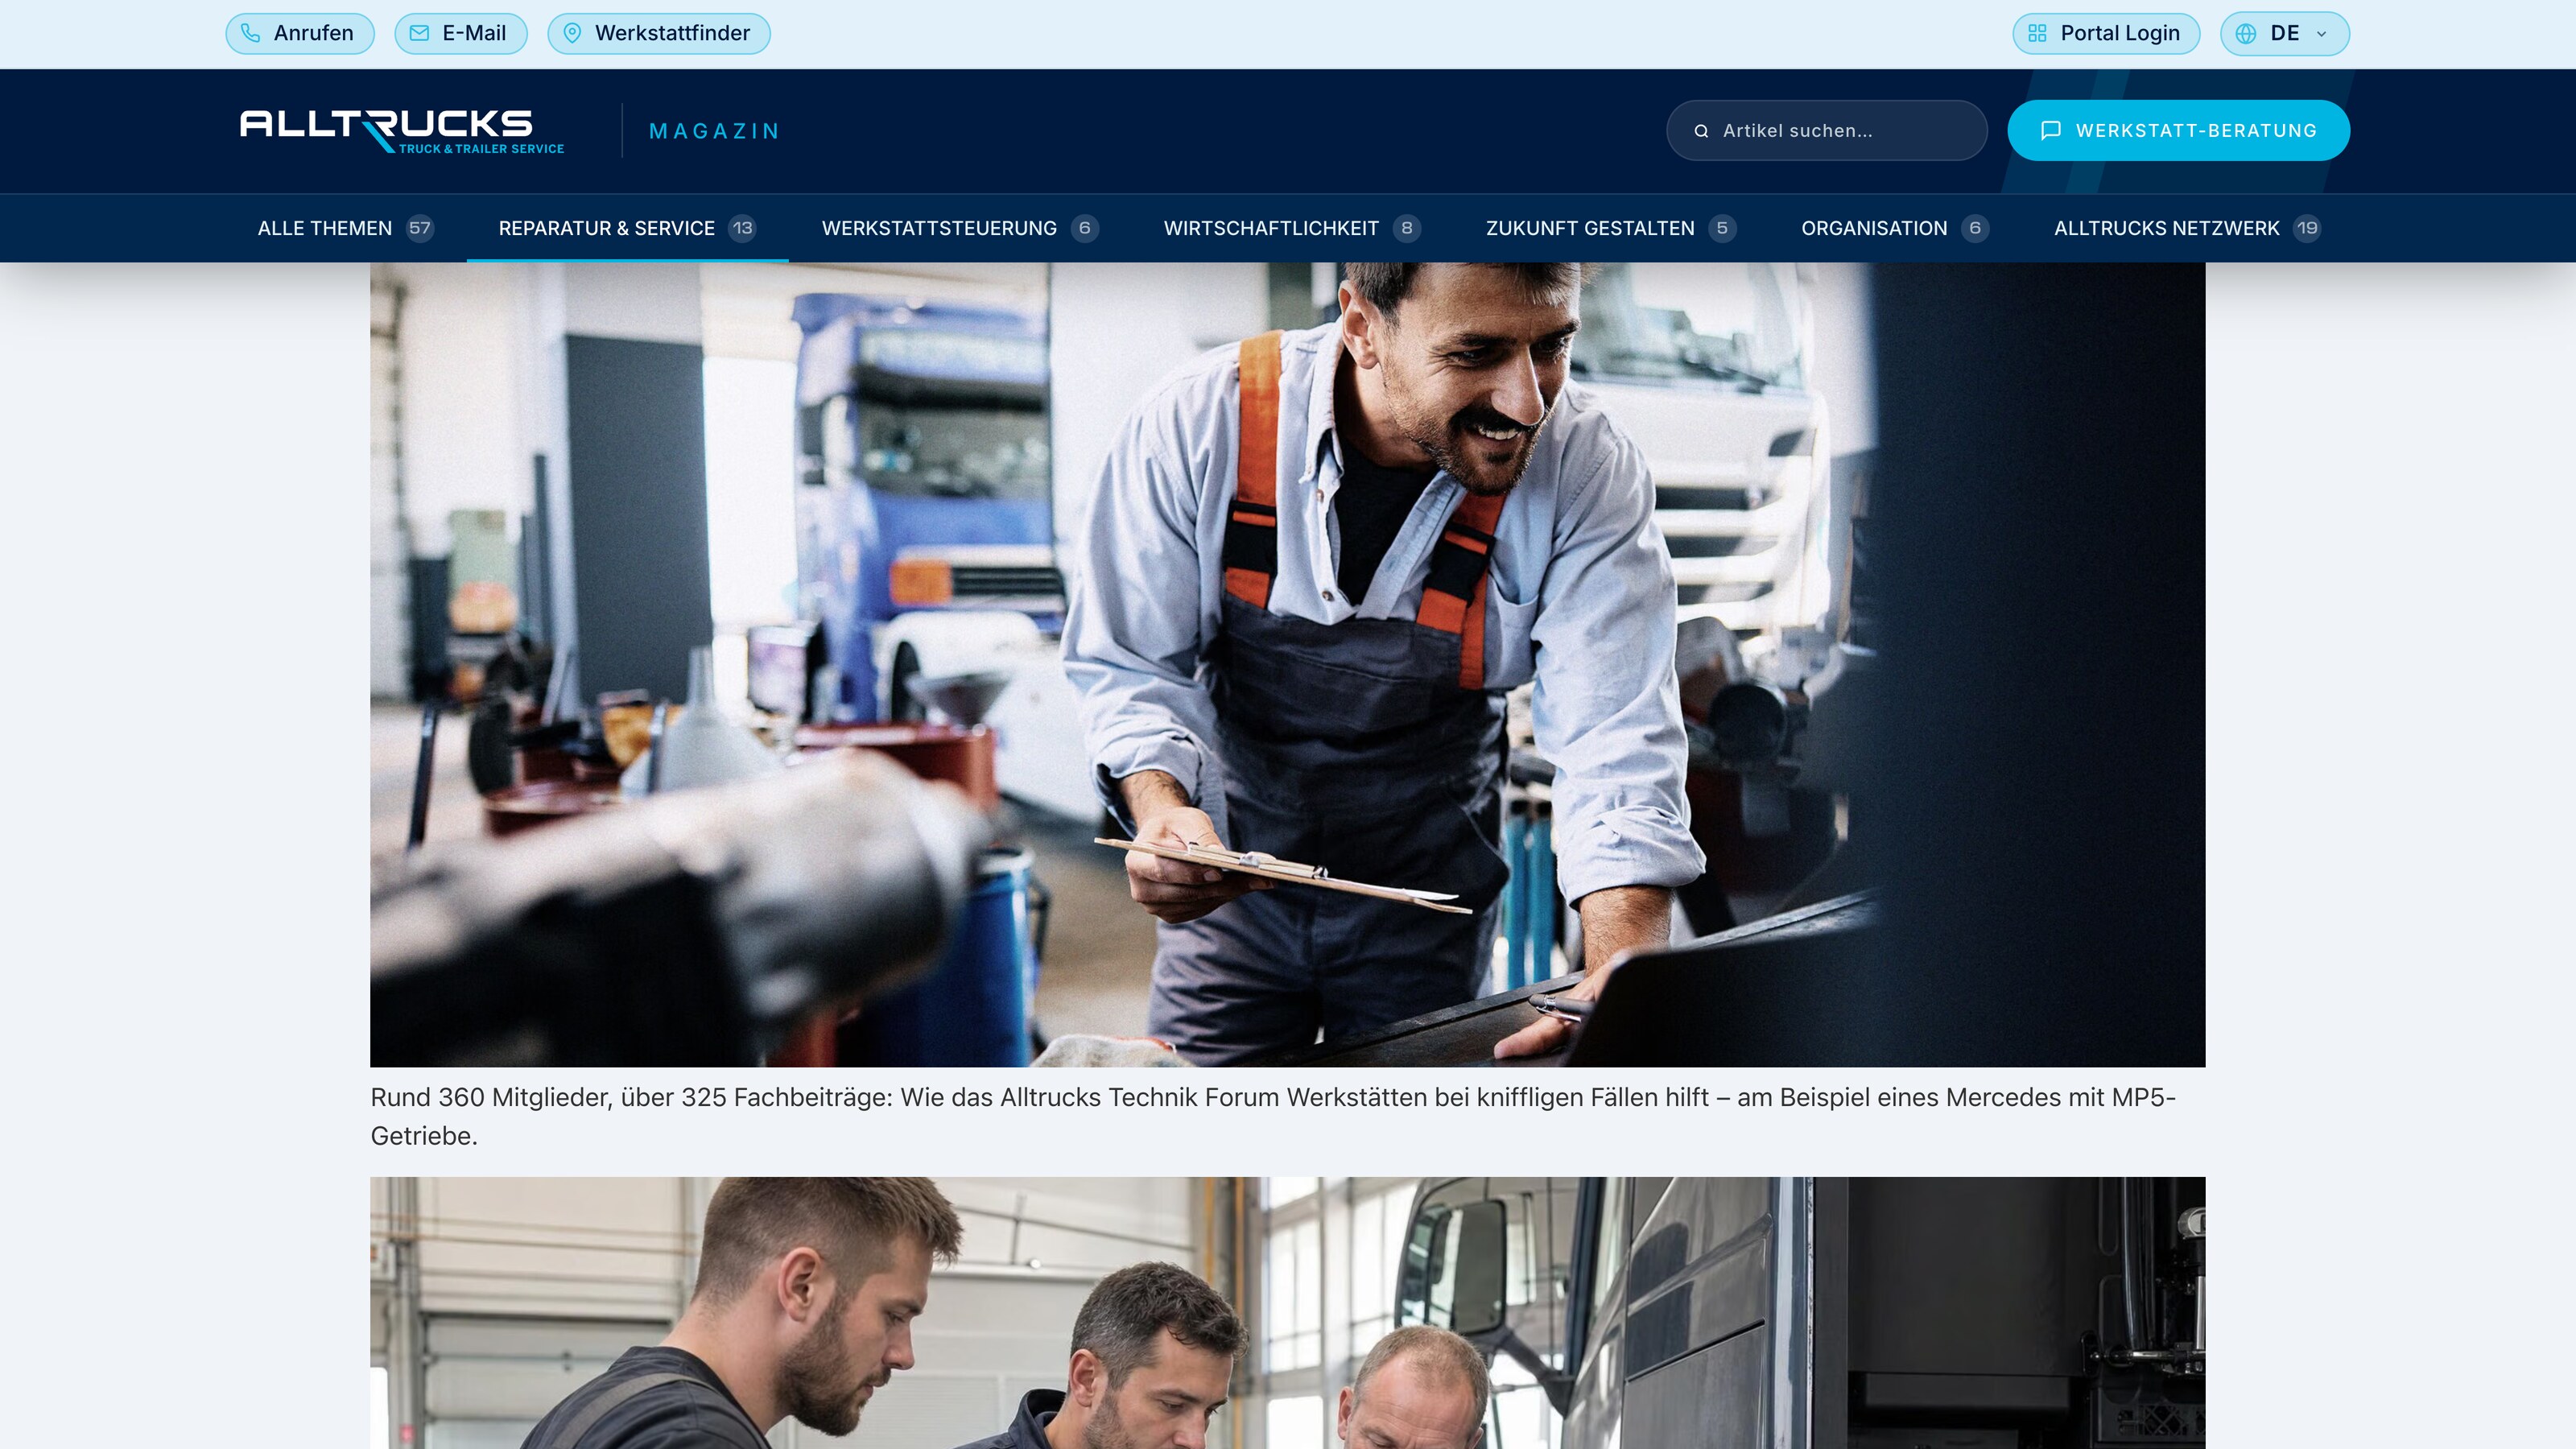Focus the Artikel suchen search field

(x=1826, y=130)
